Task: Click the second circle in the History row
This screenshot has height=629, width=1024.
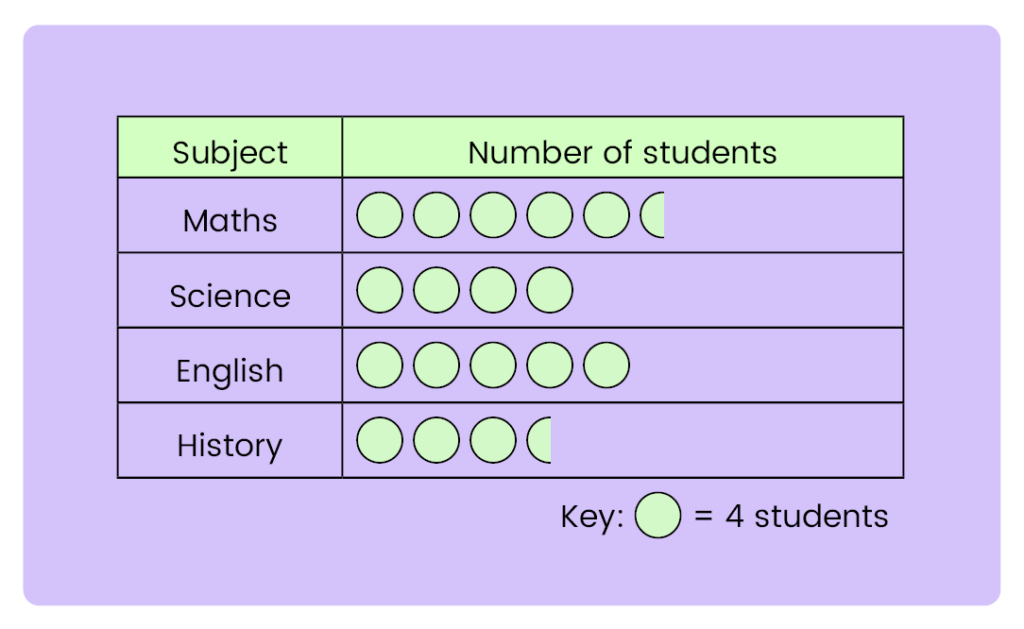Action: pyautogui.click(x=436, y=441)
